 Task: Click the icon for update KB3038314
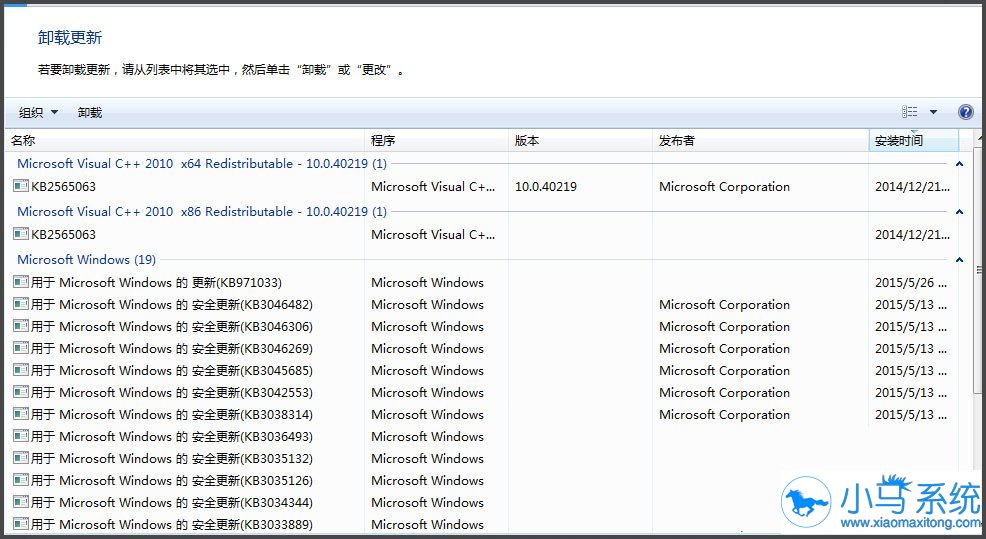(21, 414)
